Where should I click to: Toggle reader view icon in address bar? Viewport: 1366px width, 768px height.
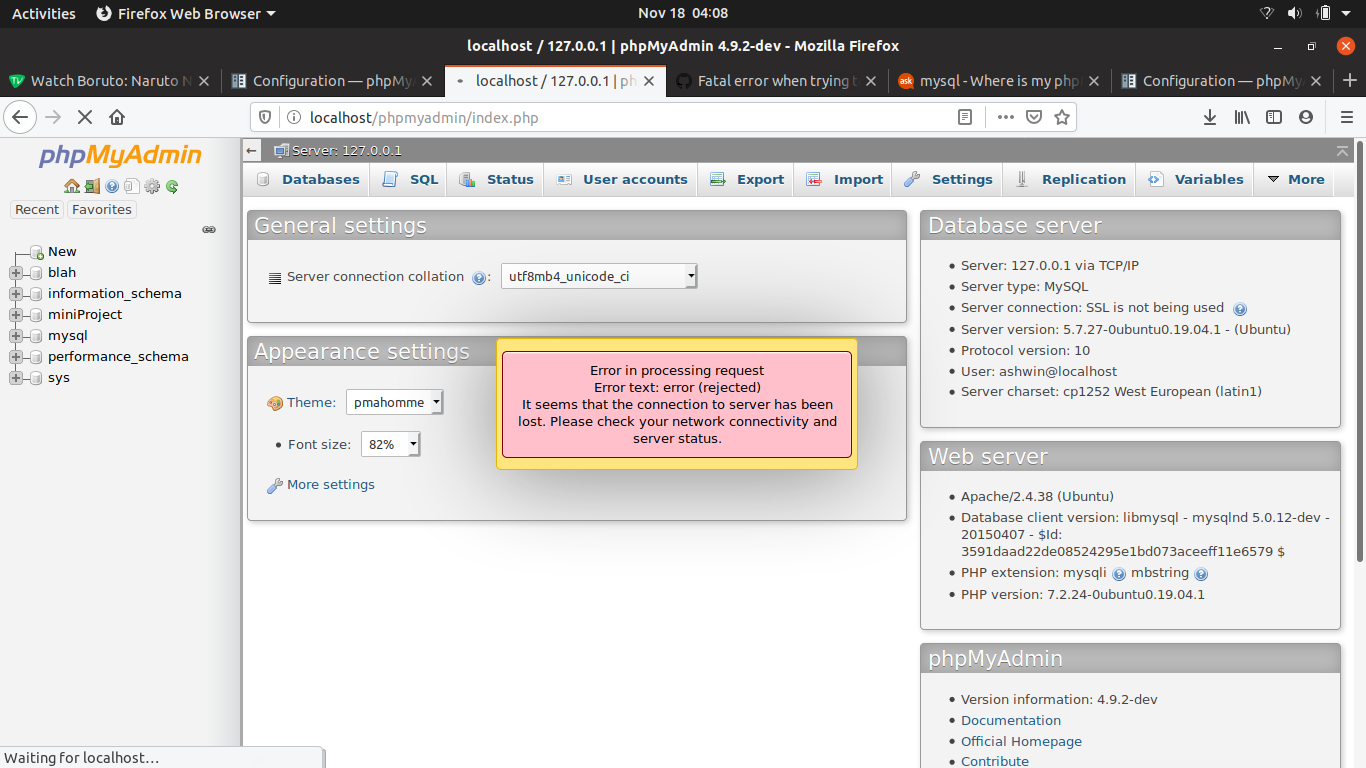[965, 117]
